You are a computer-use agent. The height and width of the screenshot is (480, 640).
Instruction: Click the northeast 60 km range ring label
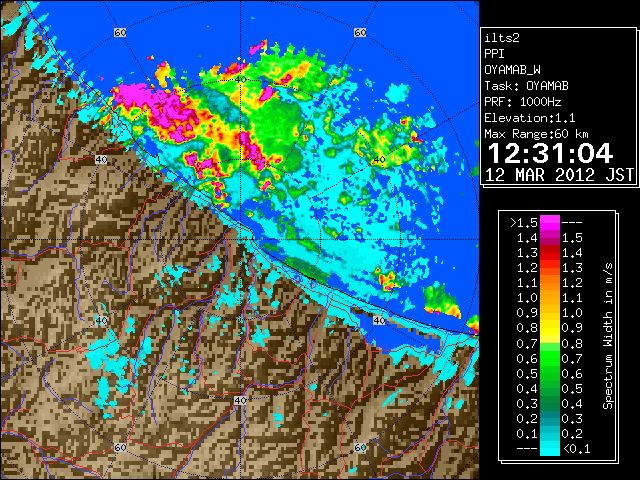(360, 32)
